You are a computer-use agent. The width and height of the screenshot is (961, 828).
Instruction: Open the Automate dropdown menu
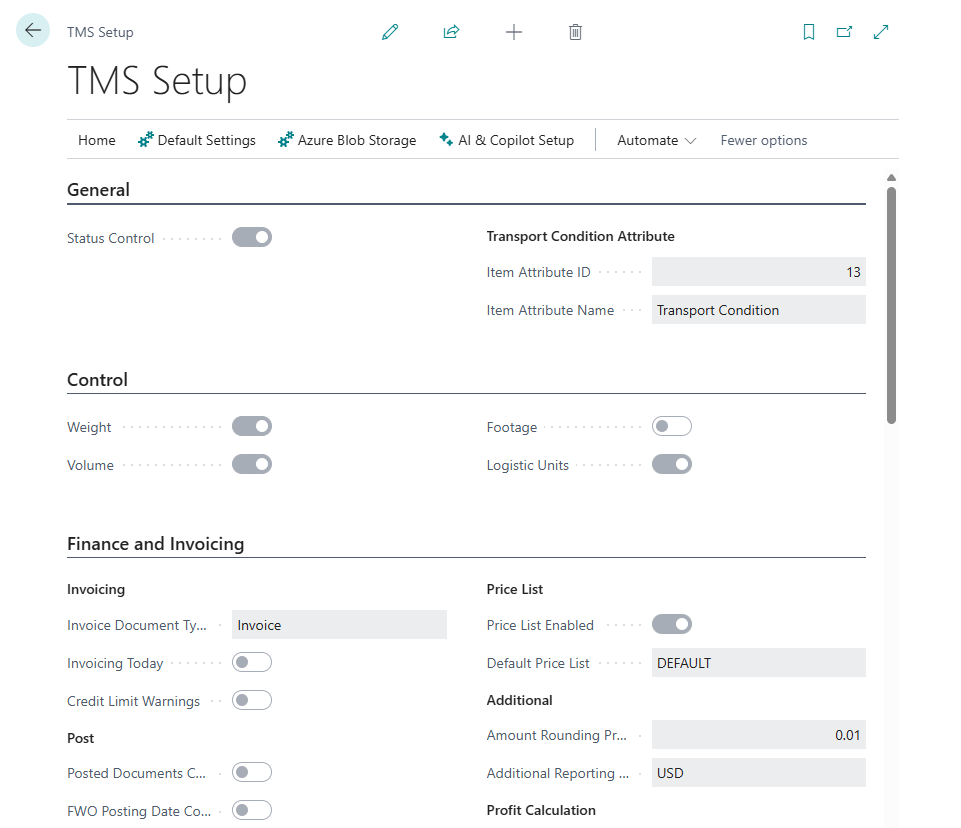(655, 140)
